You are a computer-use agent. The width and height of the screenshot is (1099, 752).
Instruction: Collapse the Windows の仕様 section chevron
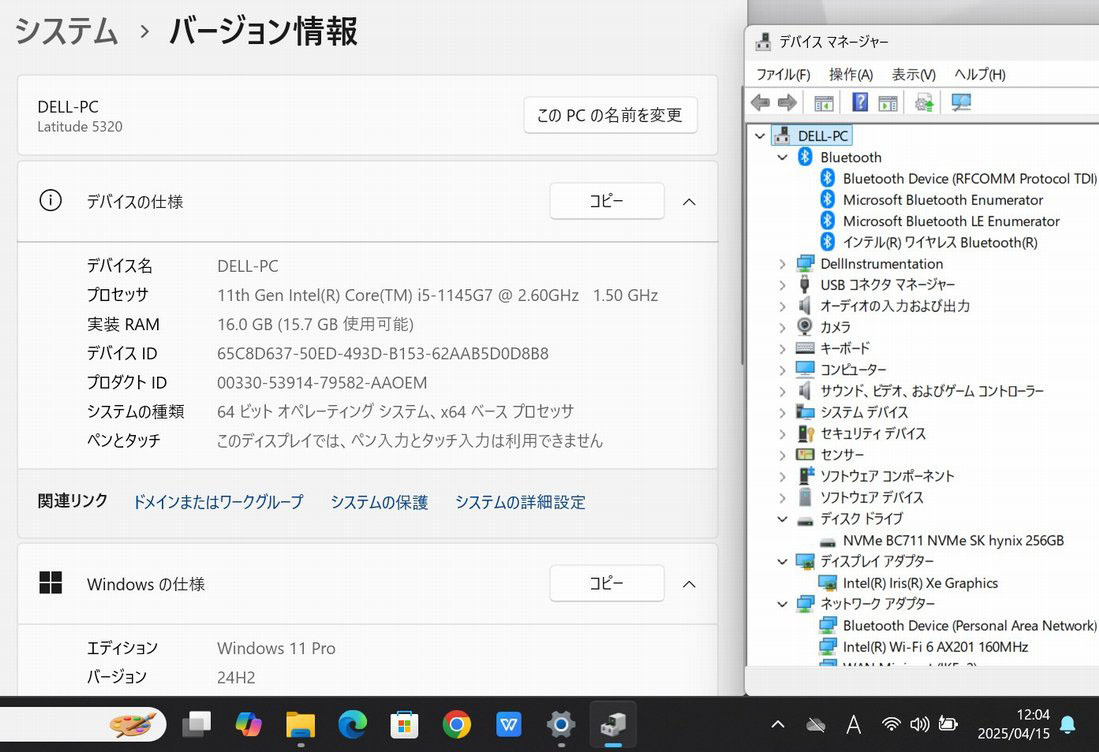688,584
